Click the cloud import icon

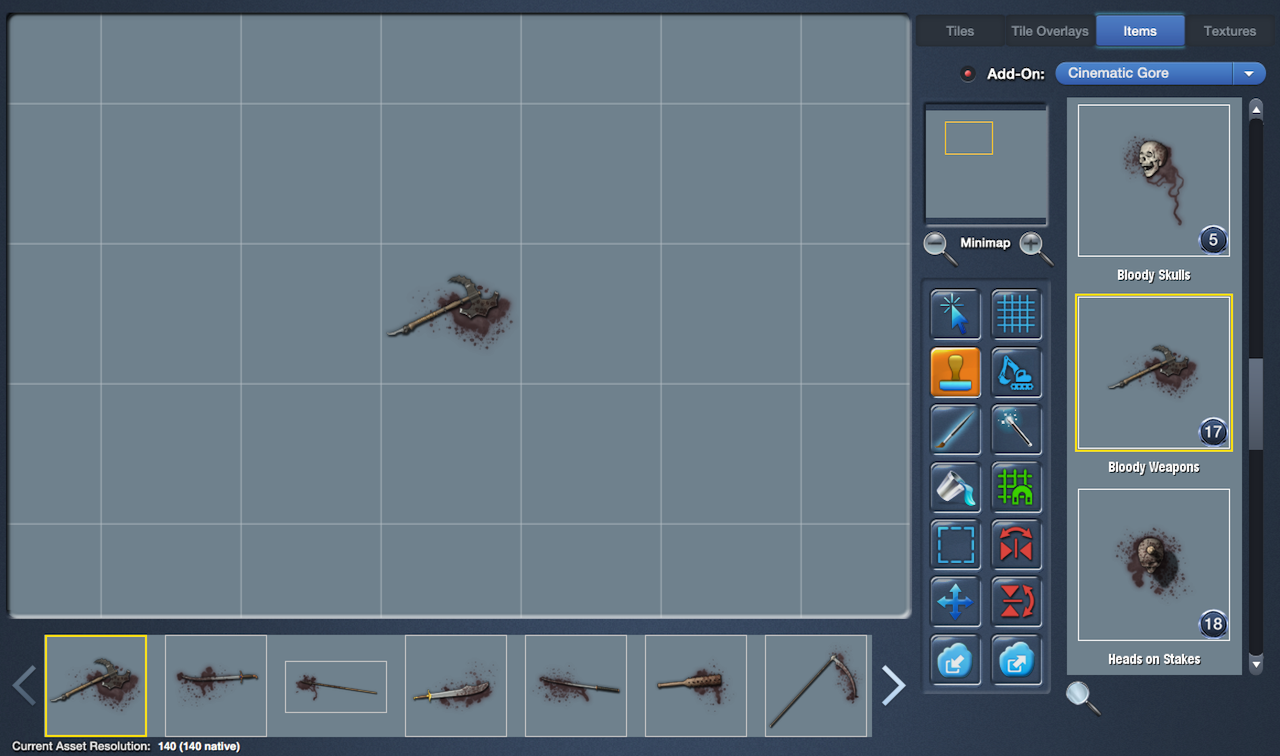coord(955,659)
